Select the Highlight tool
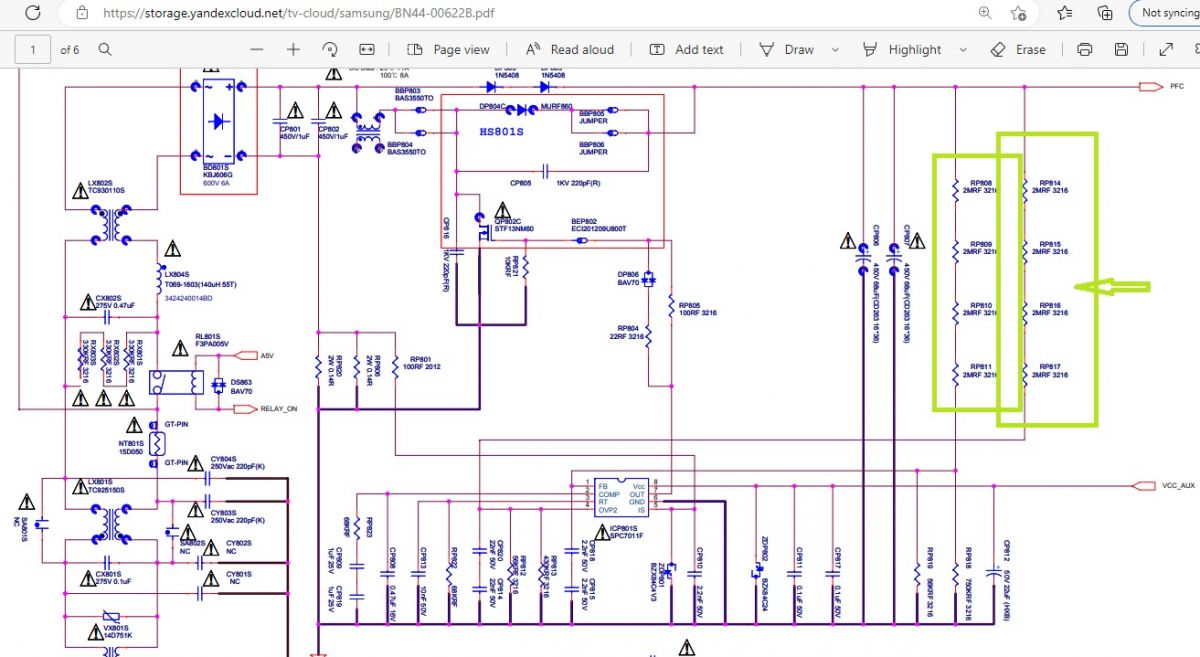 coord(901,49)
